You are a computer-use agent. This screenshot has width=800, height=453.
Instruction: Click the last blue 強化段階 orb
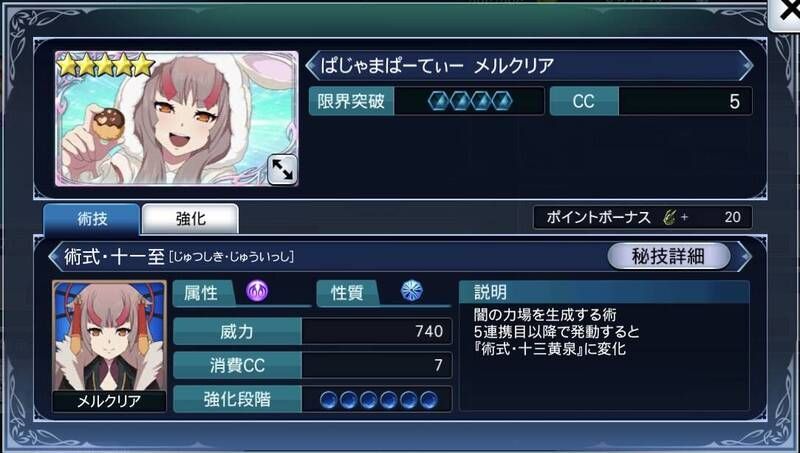tap(429, 399)
